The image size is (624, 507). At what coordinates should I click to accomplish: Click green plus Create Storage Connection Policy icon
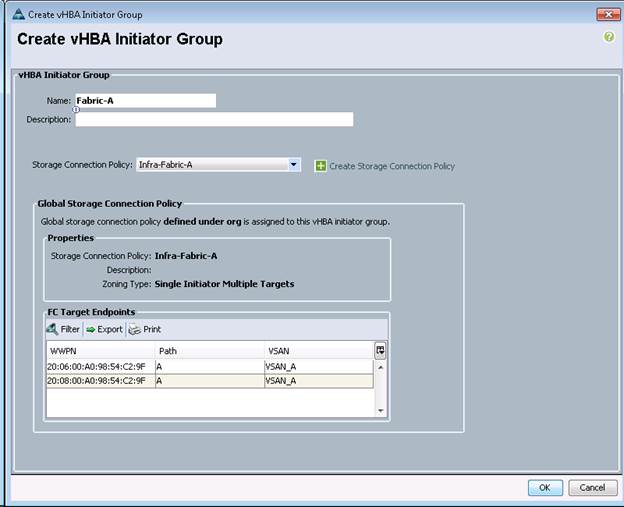tap(320, 166)
